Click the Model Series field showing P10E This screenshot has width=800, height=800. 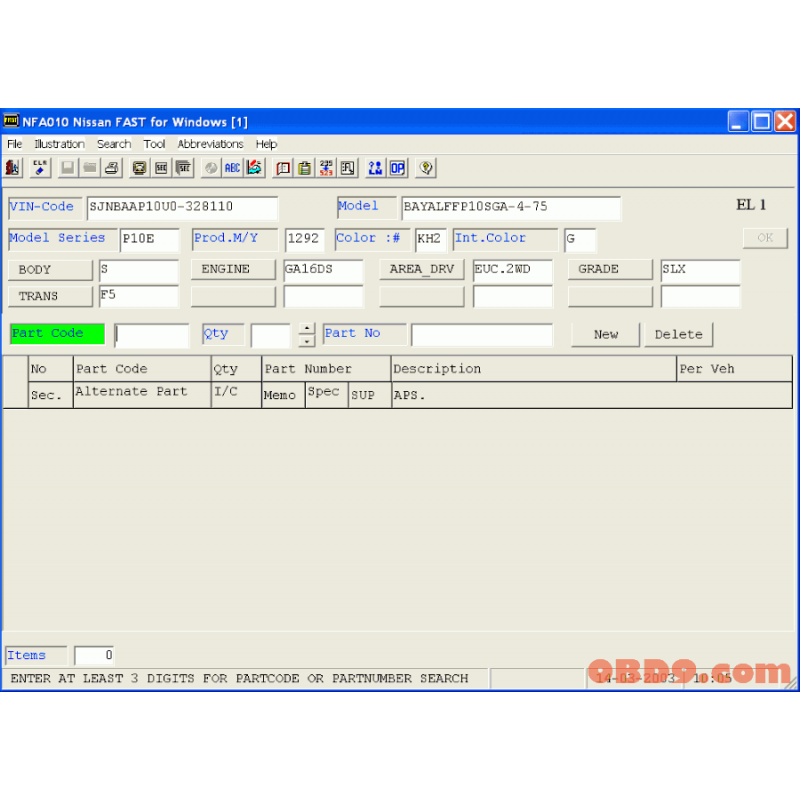click(x=150, y=240)
